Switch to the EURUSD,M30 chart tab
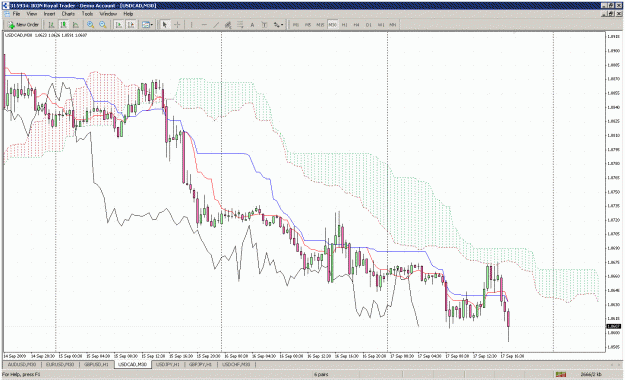Image resolution: width=625 pixels, height=380 pixels. 60,364
